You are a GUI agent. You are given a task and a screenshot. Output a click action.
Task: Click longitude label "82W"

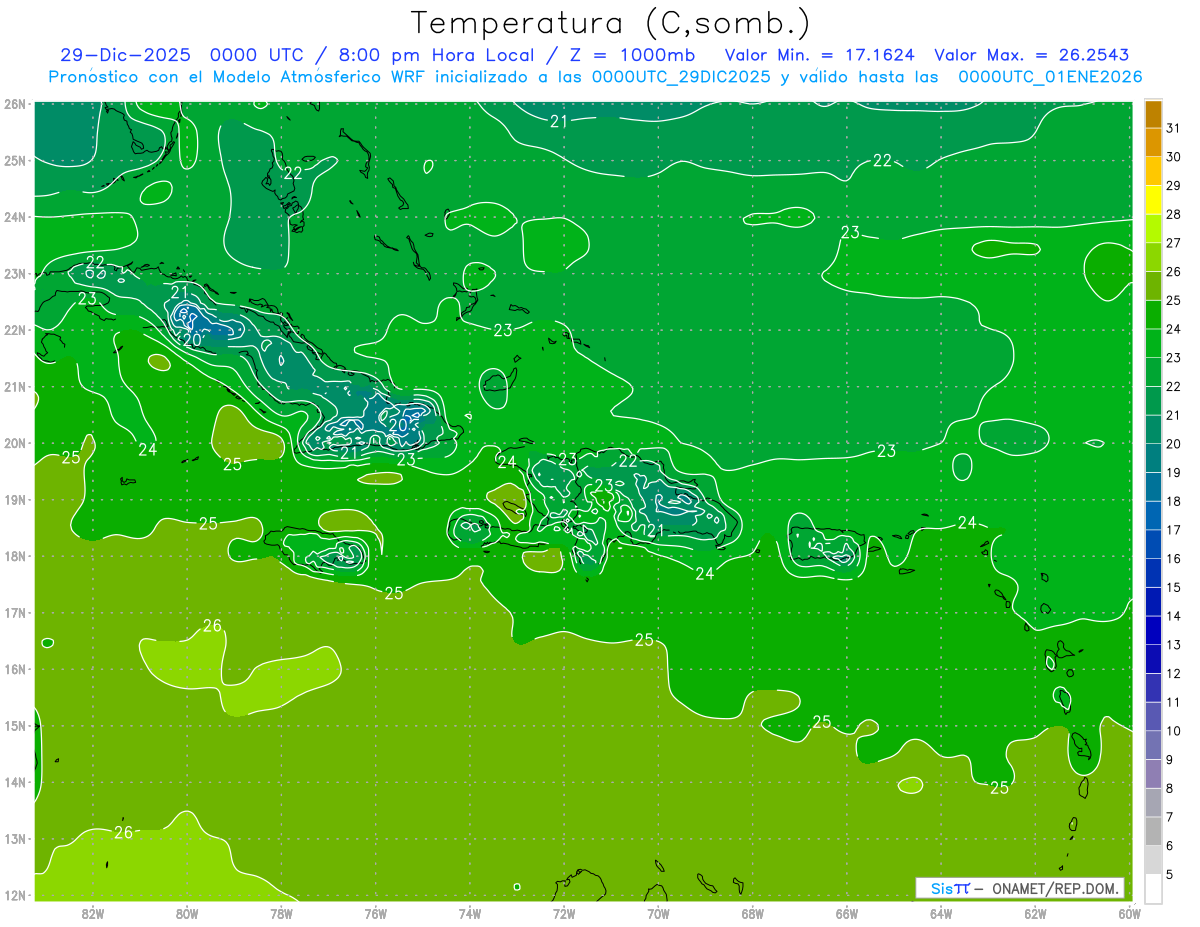tap(93, 913)
